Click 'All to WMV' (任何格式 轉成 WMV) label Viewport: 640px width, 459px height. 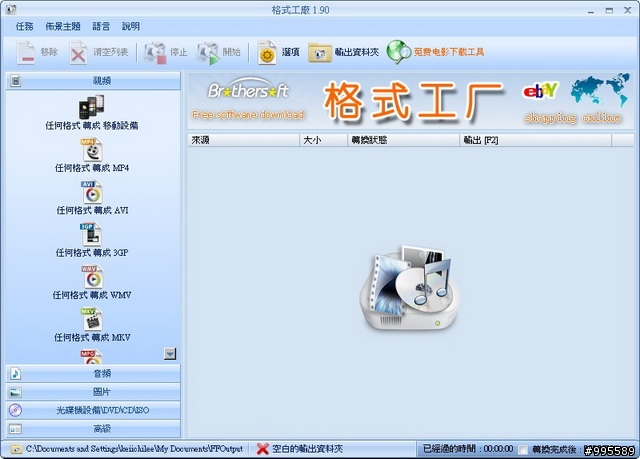tap(92, 295)
